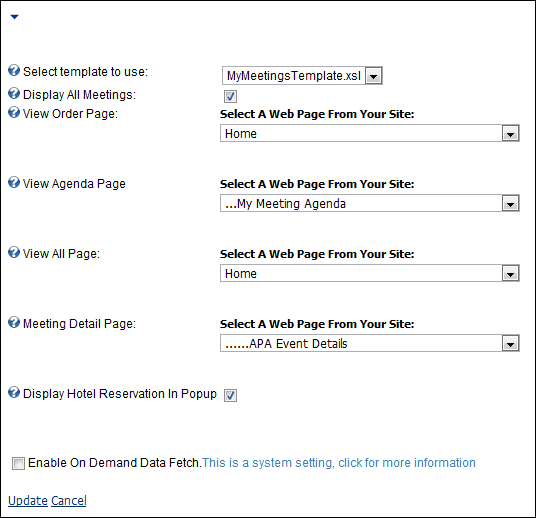Click help icon beside View Agenda Page

[14, 183]
